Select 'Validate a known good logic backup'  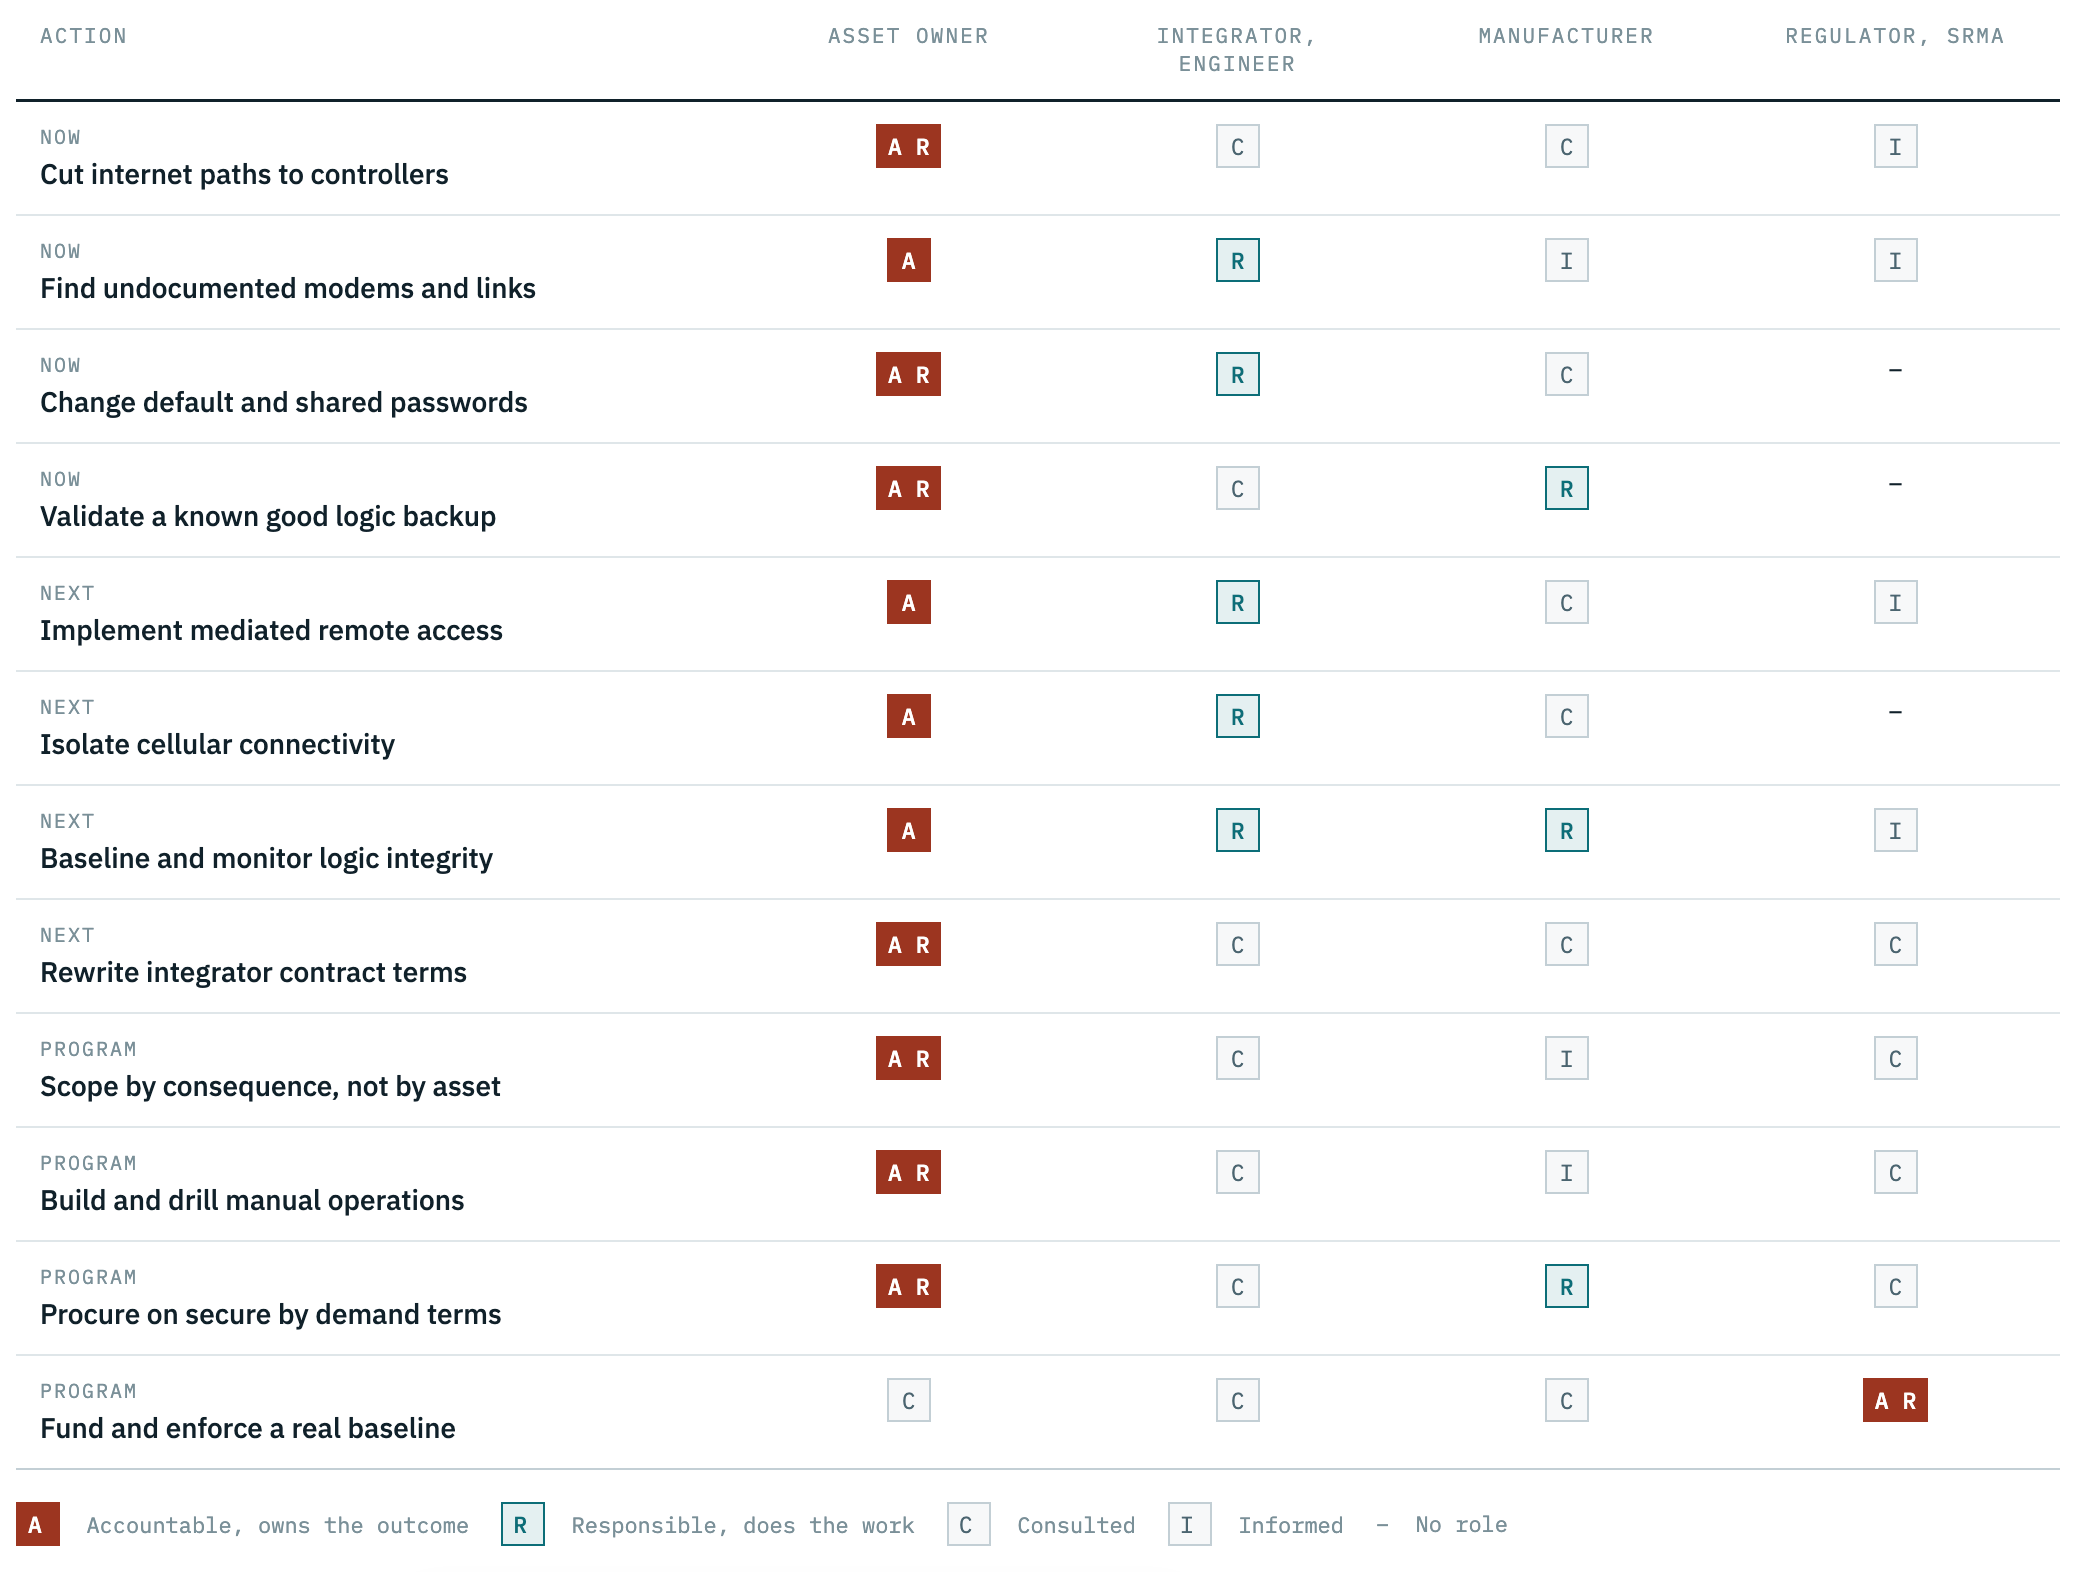[x=268, y=516]
